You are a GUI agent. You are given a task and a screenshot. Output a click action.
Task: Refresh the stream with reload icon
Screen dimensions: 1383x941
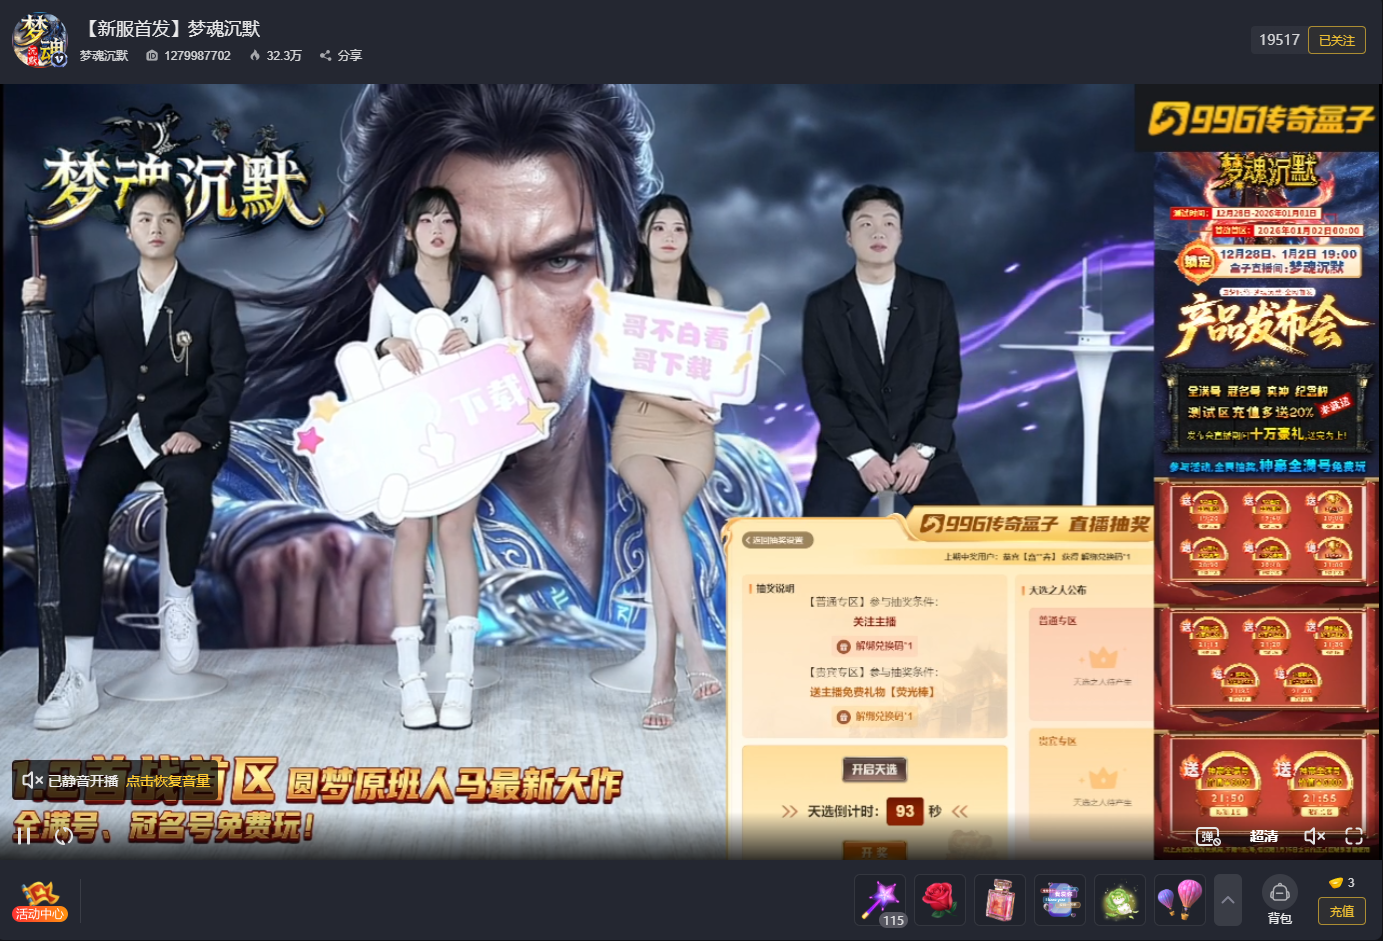click(64, 836)
